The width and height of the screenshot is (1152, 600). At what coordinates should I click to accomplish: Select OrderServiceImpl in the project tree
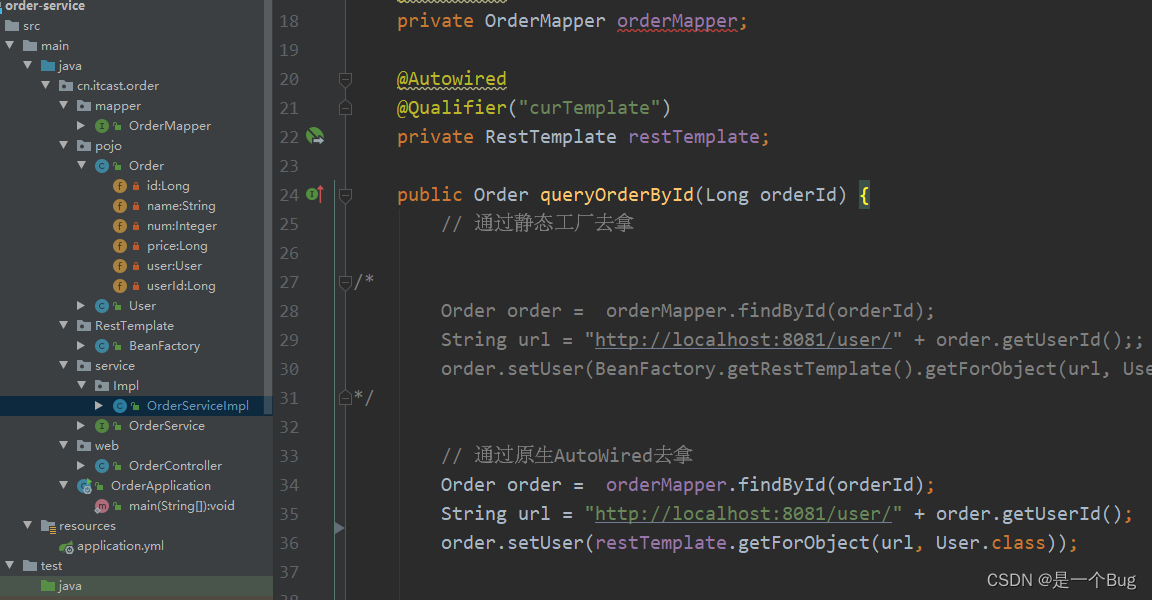(198, 405)
